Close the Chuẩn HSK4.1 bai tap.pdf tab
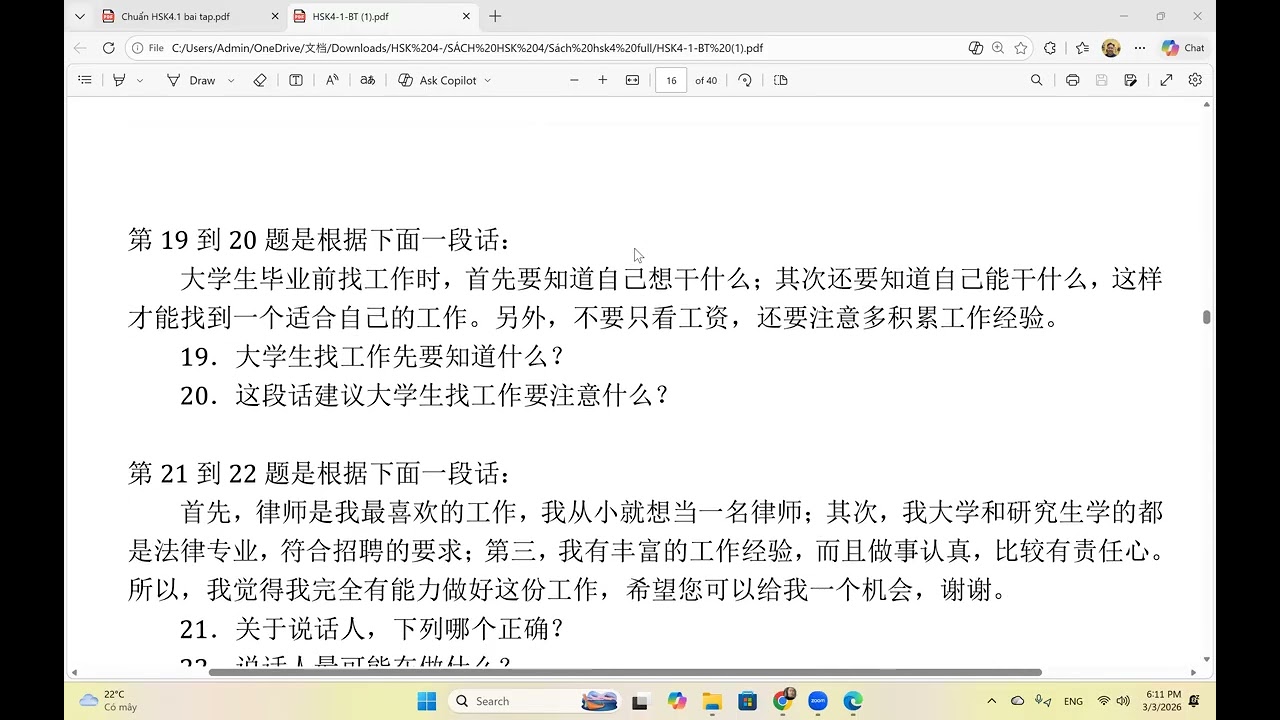 tap(275, 16)
